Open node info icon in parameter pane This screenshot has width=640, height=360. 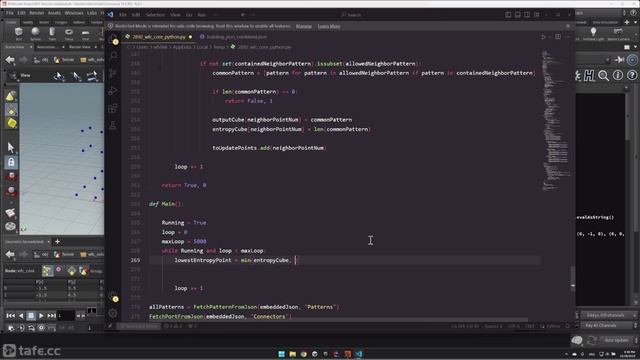[x=618, y=76]
